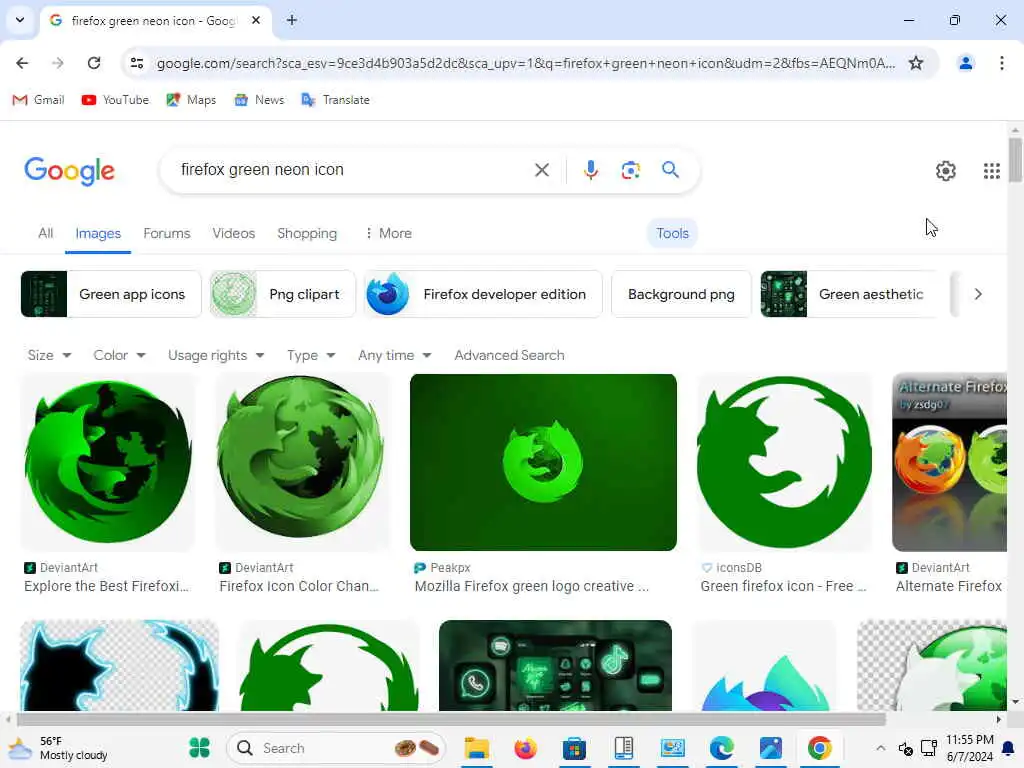Image resolution: width=1024 pixels, height=768 pixels.
Task: Open Peakpx Mozilla Firefox green logo image
Action: coord(543,462)
